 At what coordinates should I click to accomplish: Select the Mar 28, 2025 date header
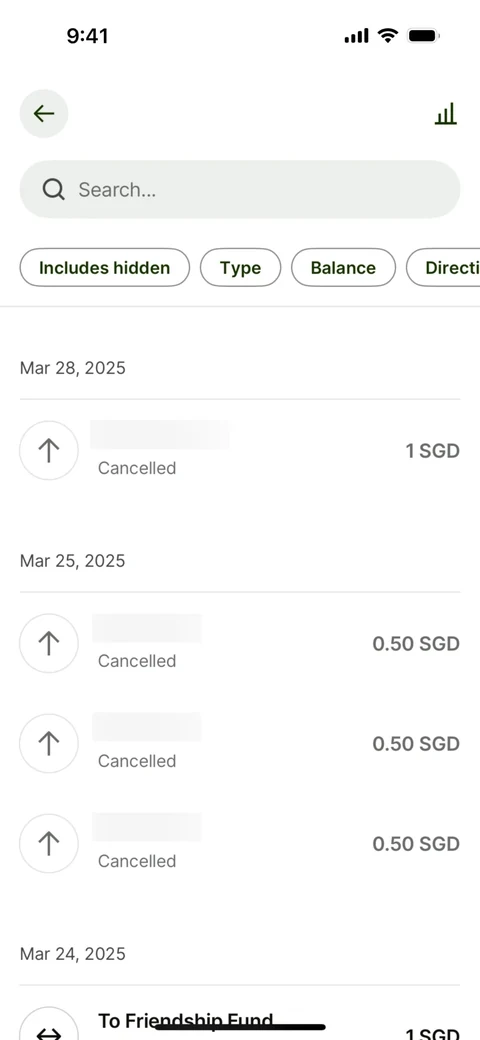(x=73, y=368)
